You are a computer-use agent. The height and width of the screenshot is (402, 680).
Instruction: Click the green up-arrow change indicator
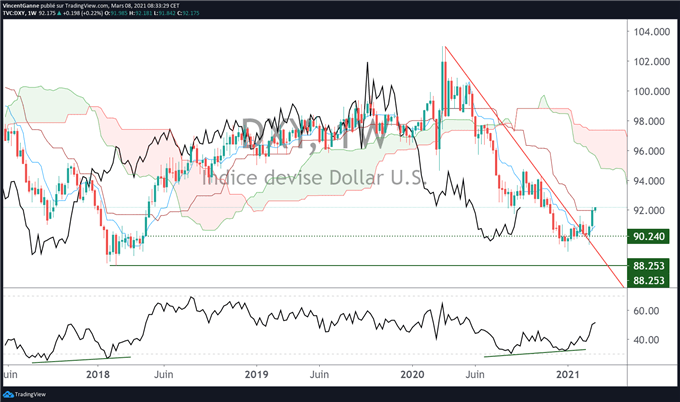[59, 13]
